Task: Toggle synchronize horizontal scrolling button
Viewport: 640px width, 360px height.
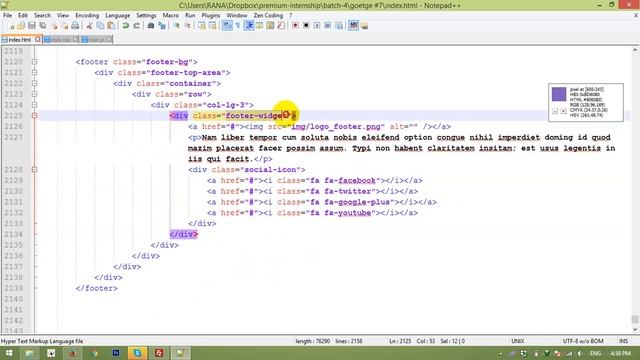Action: [x=213, y=26]
